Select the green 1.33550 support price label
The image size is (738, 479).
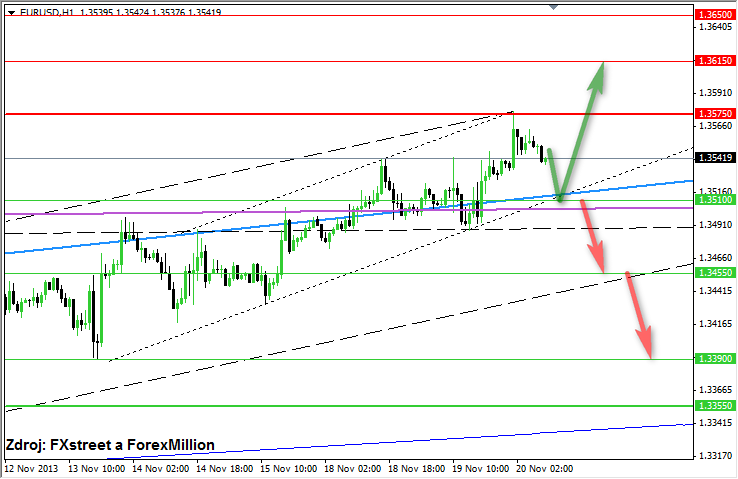(715, 406)
